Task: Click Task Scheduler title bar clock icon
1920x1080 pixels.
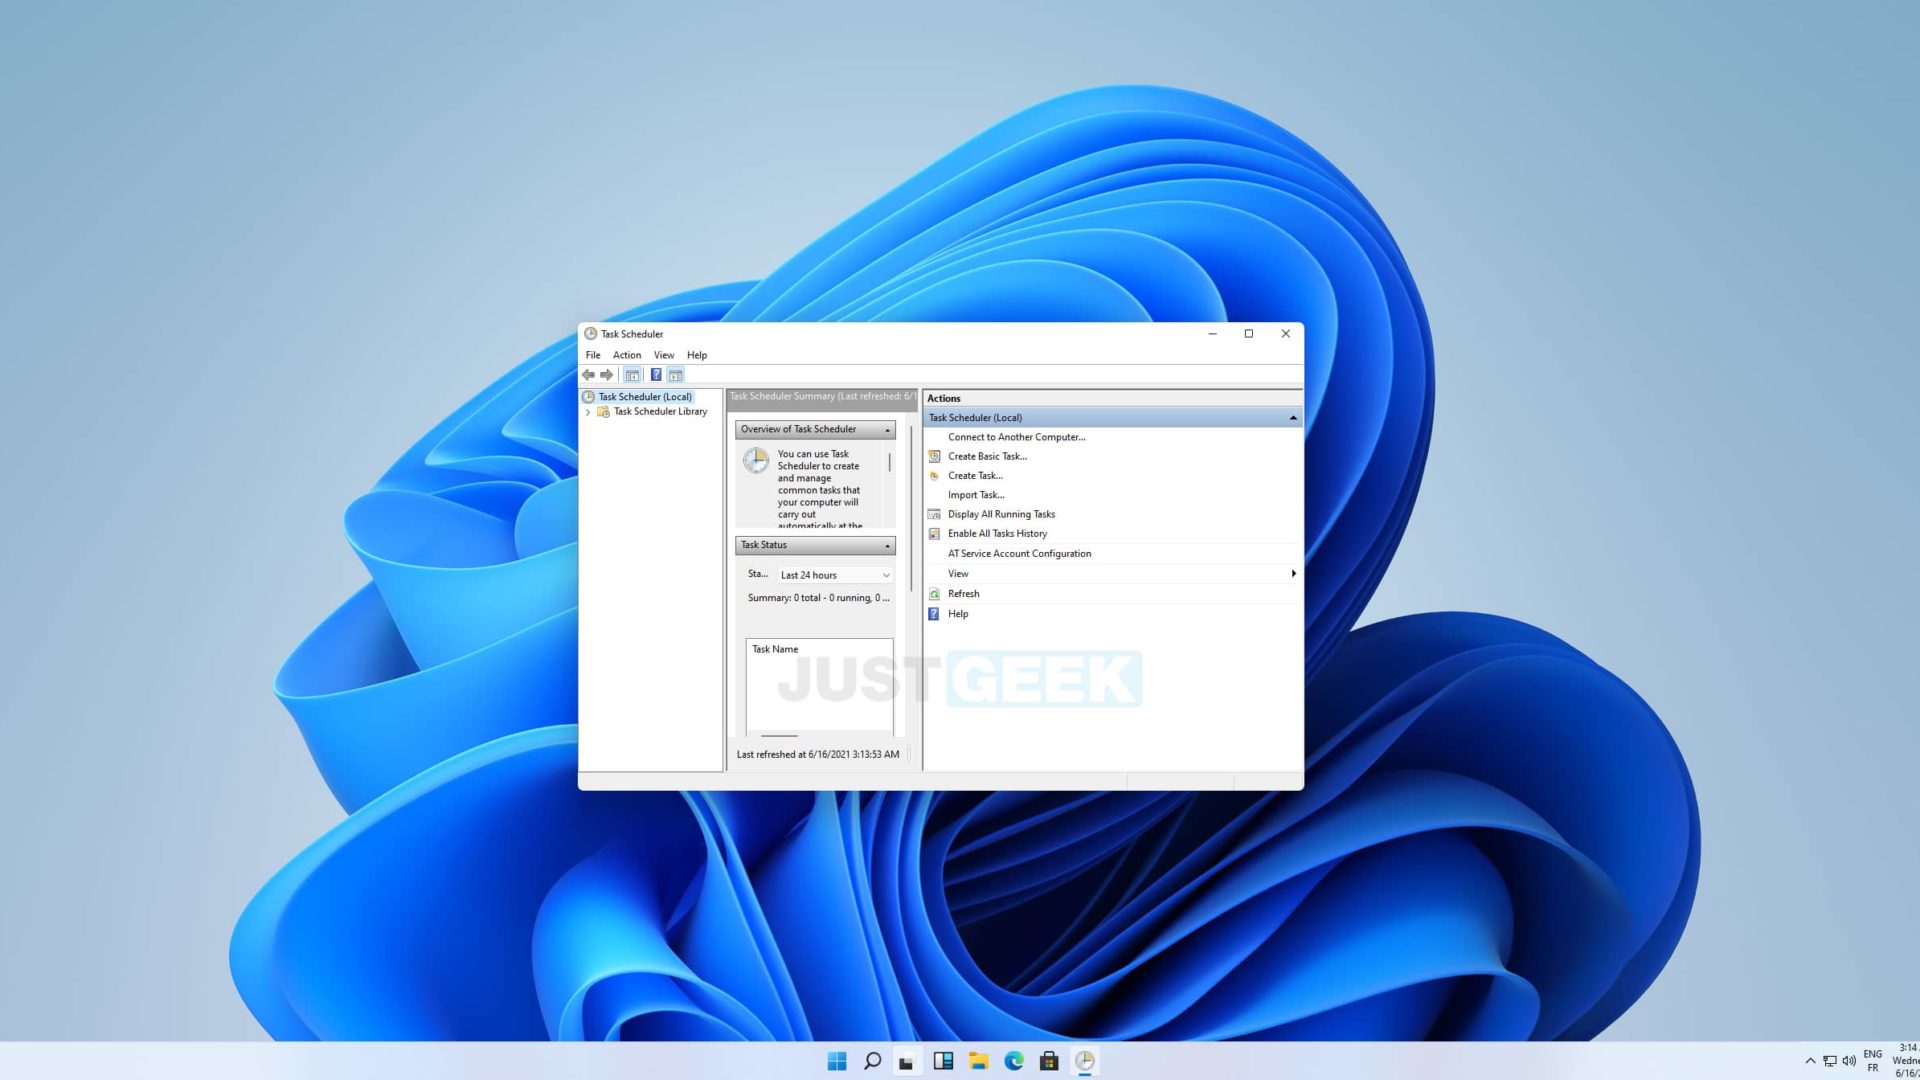Action: click(x=590, y=334)
